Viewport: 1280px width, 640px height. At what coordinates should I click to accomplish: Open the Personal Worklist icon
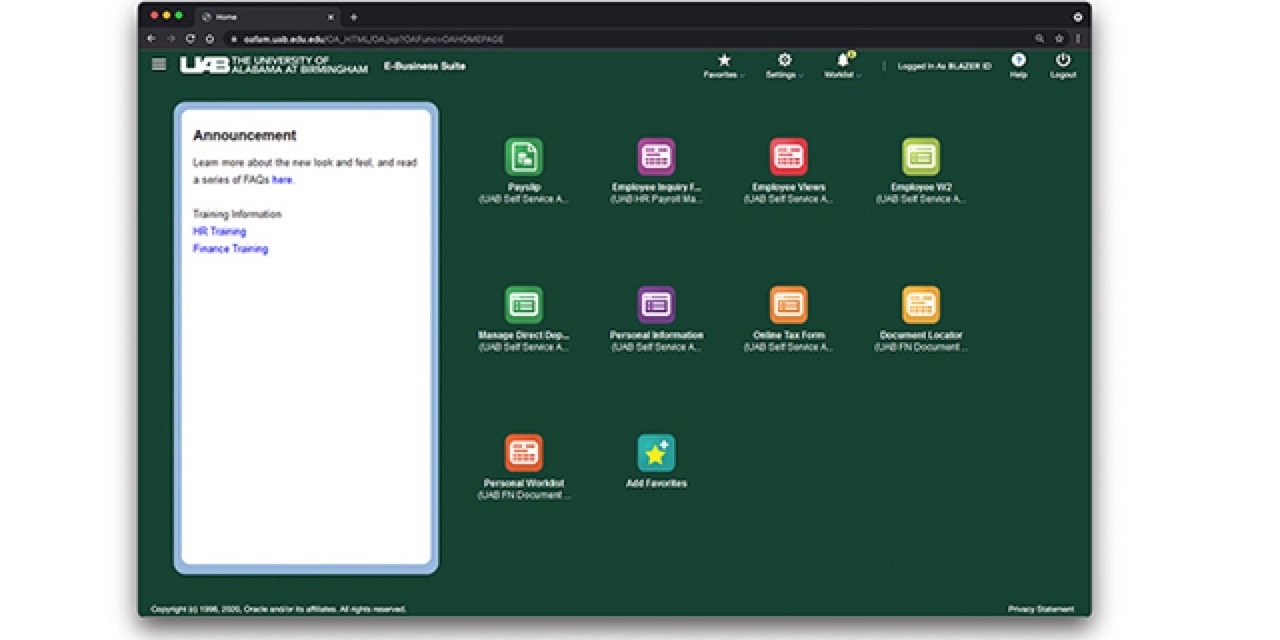[523, 452]
